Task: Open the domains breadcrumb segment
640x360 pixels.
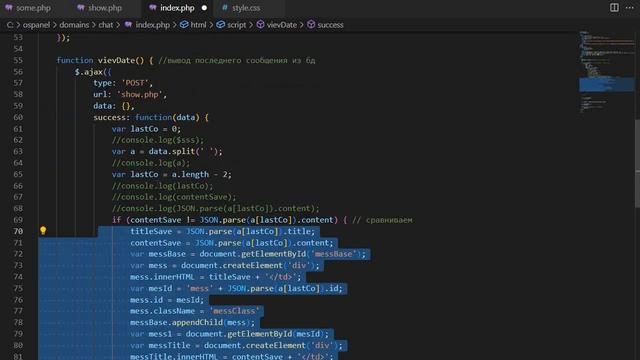Action: coord(74,25)
